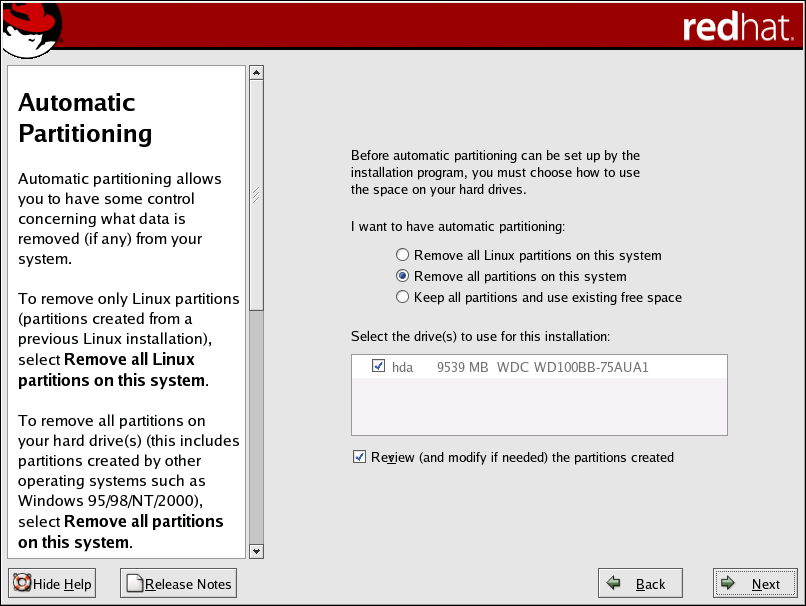
Task: Toggle the hda drive checkbox
Action: tap(378, 366)
